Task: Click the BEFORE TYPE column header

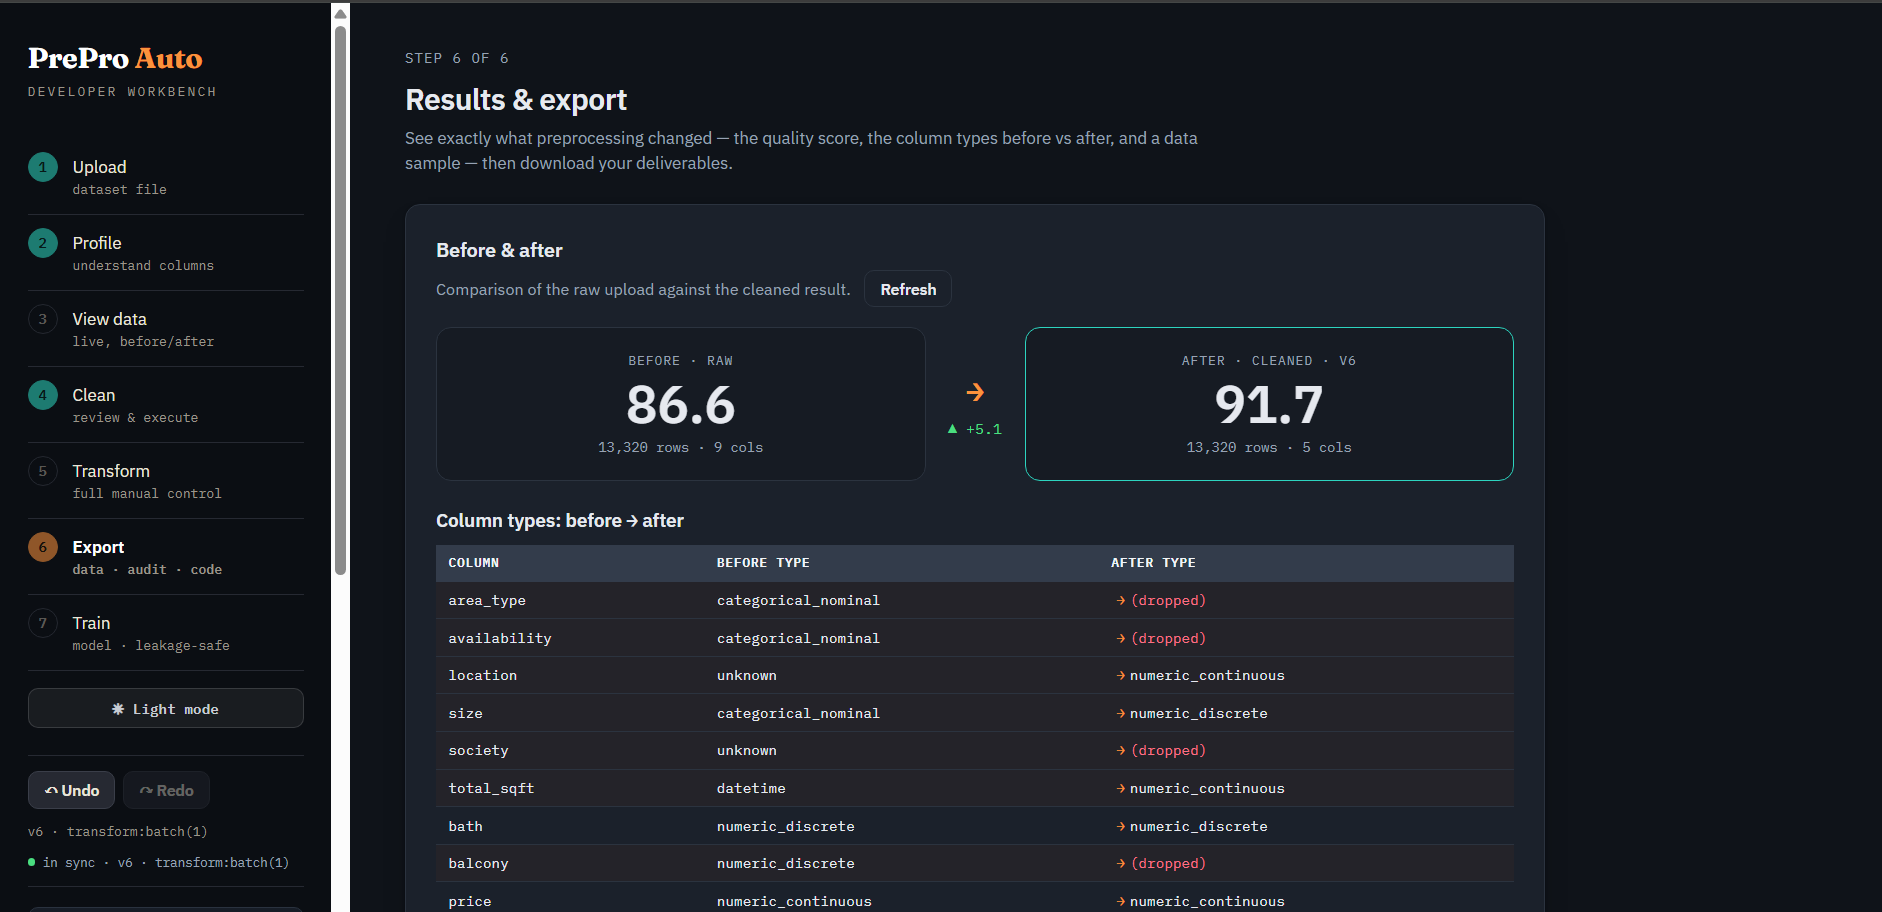Action: tap(763, 563)
